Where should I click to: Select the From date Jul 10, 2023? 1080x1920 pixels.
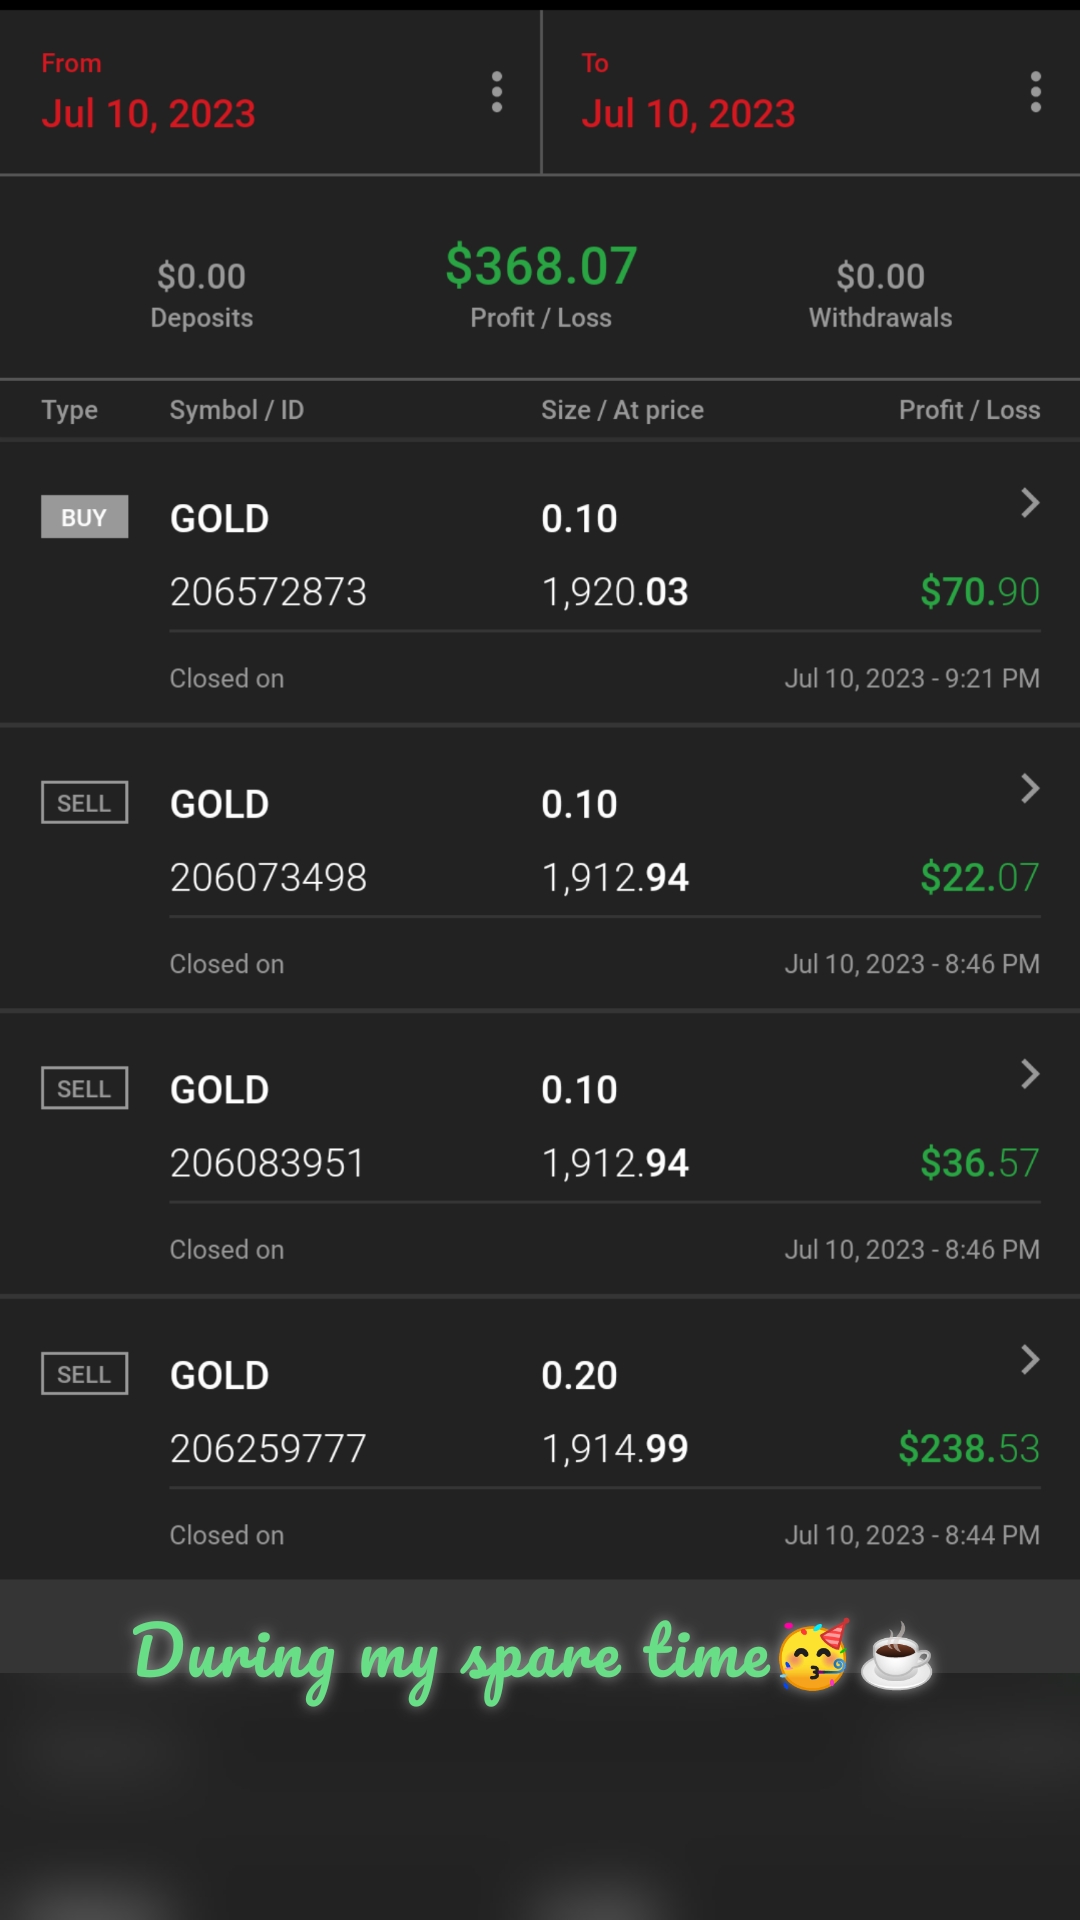pos(148,113)
